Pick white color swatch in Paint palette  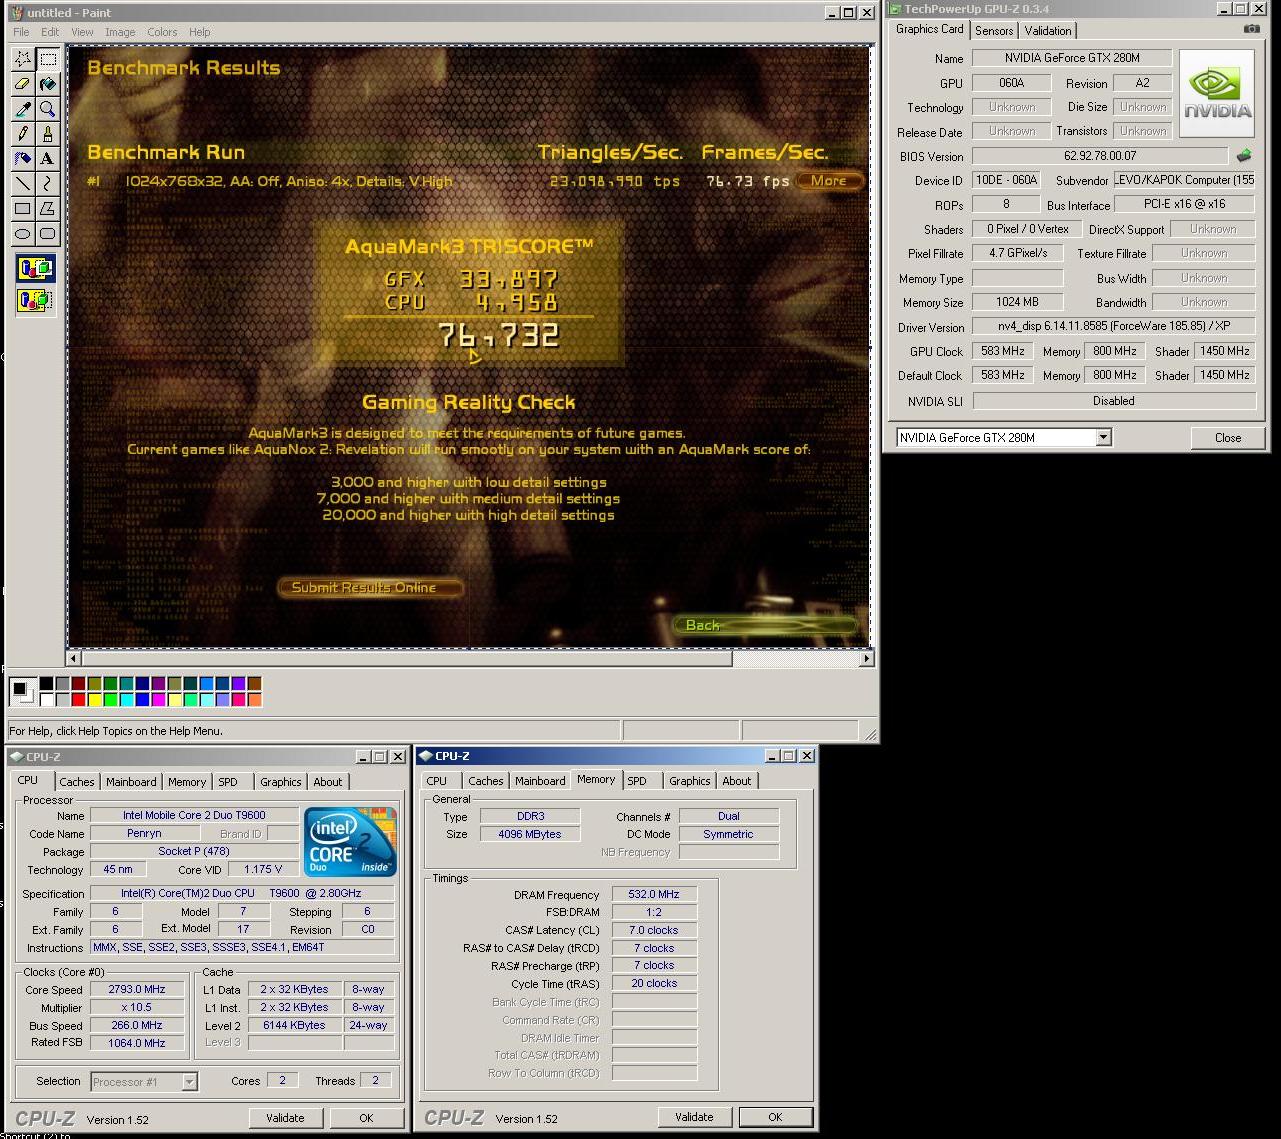[47, 699]
